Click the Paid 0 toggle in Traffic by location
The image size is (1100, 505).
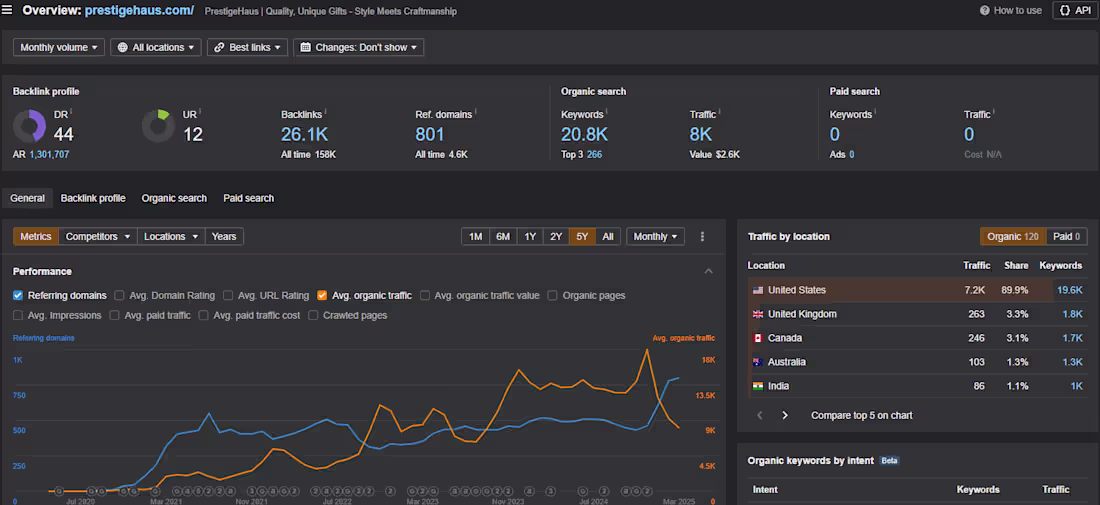click(x=1067, y=237)
